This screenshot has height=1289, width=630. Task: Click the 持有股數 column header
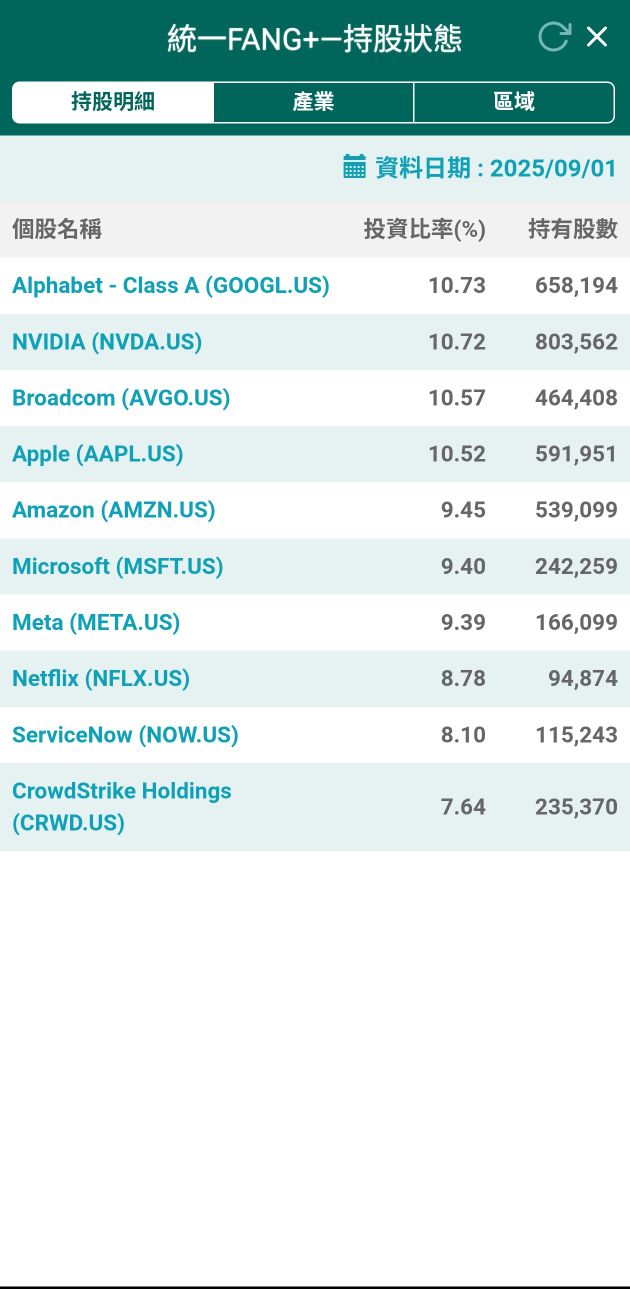573,230
